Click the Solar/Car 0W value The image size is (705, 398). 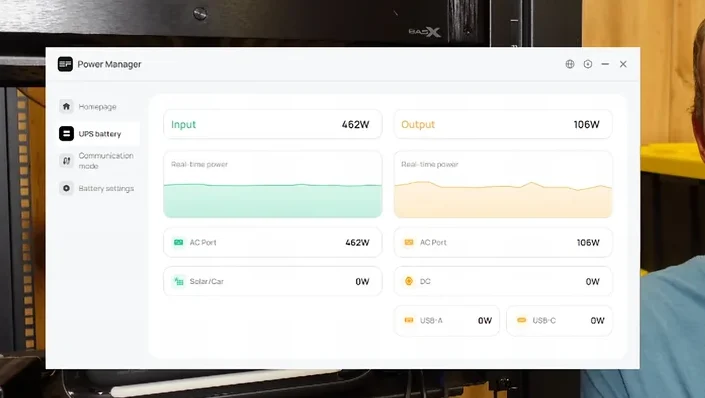[x=362, y=282]
